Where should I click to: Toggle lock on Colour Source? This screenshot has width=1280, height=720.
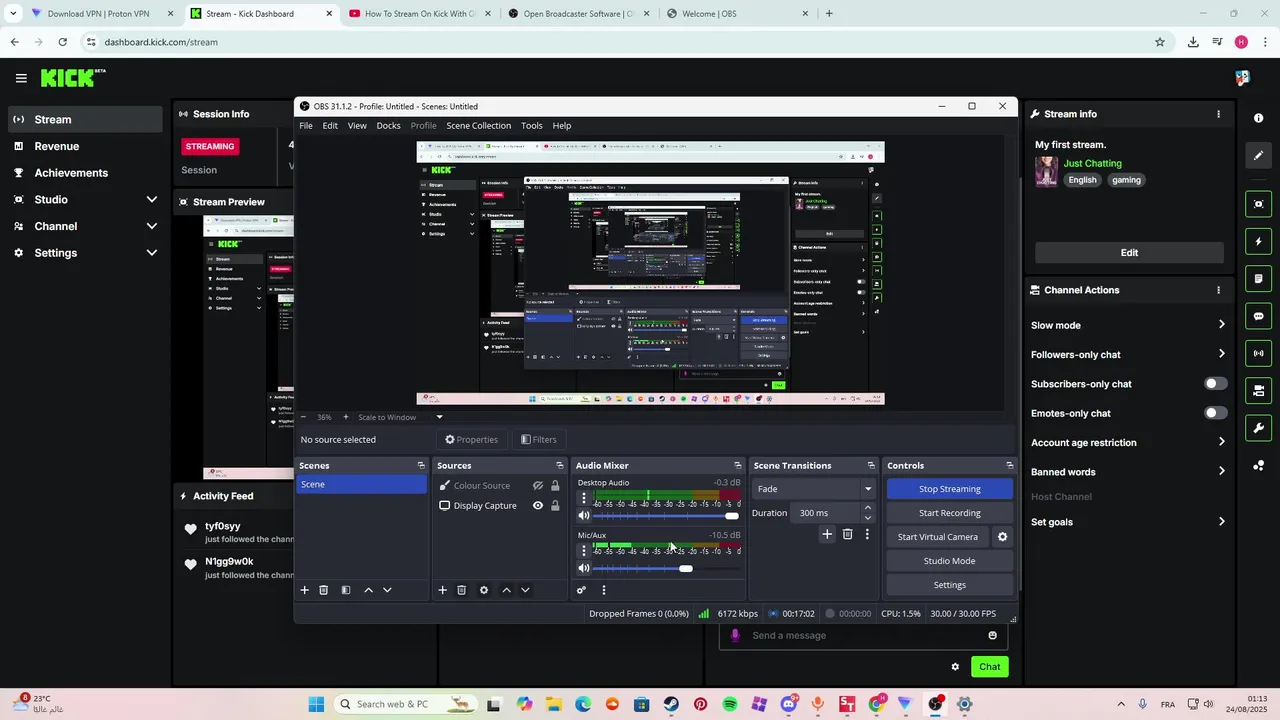pyautogui.click(x=555, y=486)
